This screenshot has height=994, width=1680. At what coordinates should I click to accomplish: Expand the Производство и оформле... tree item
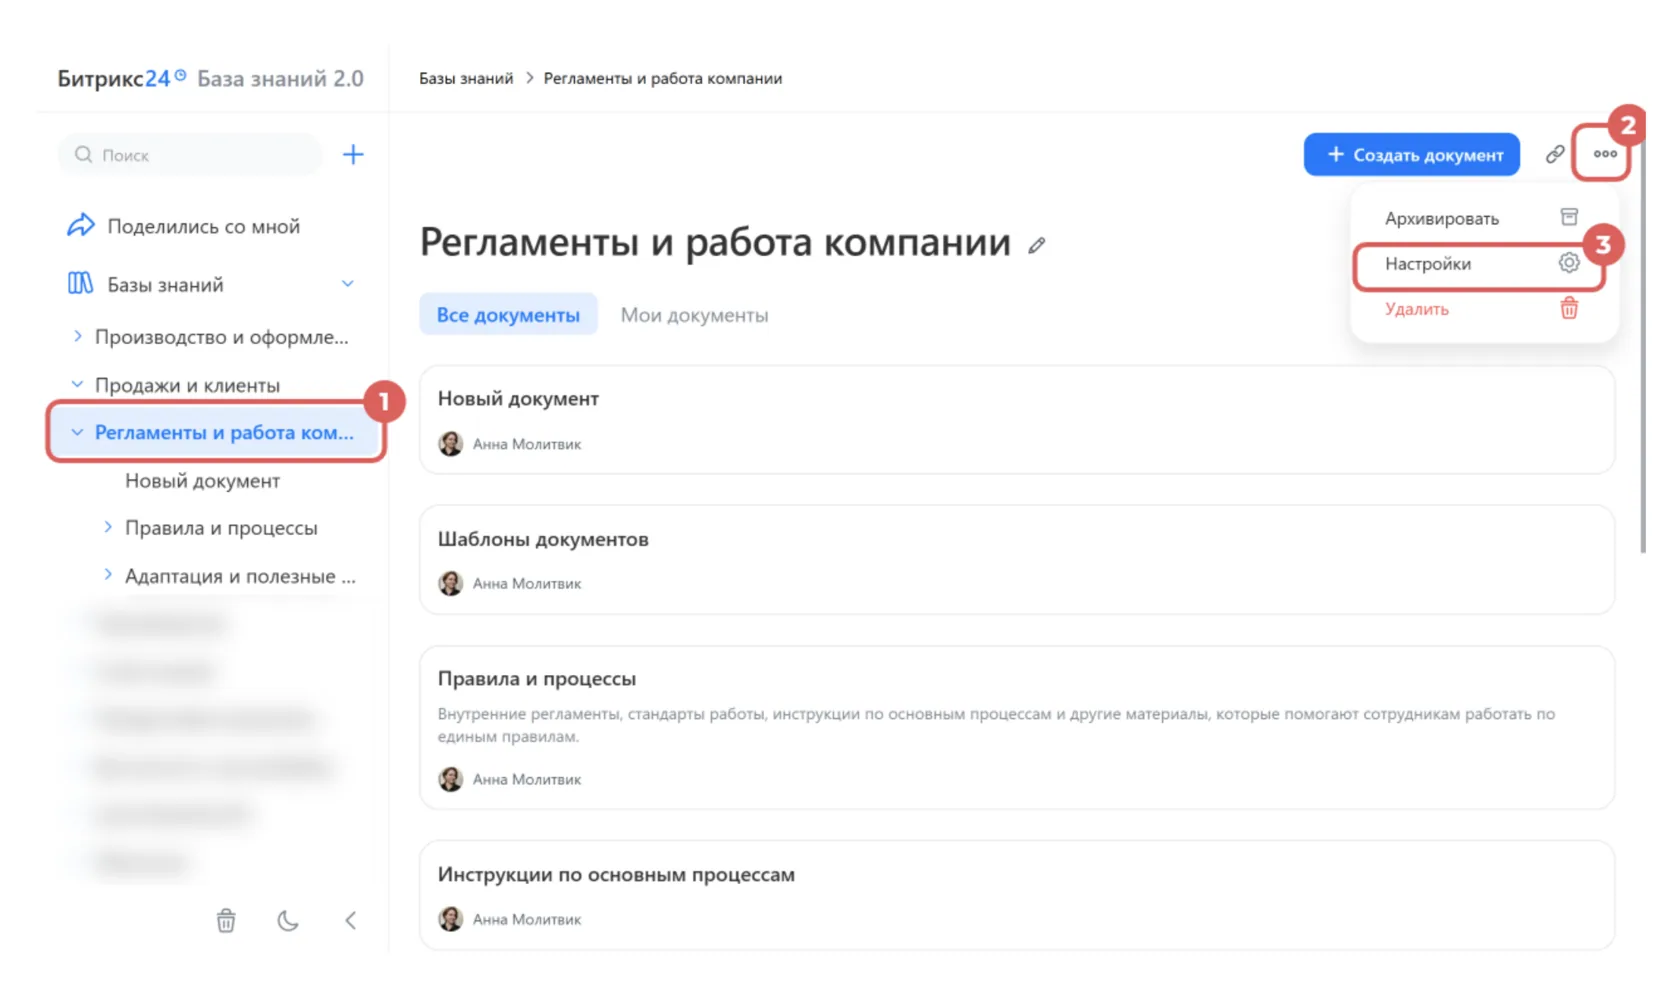click(77, 337)
